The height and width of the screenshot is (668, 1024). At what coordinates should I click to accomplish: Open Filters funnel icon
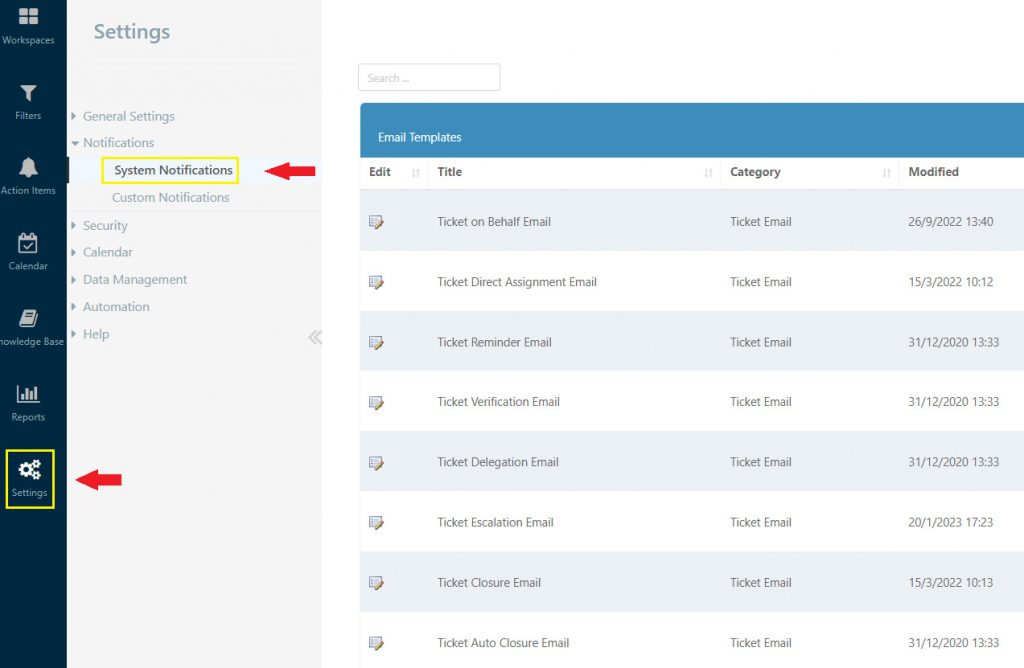28,93
